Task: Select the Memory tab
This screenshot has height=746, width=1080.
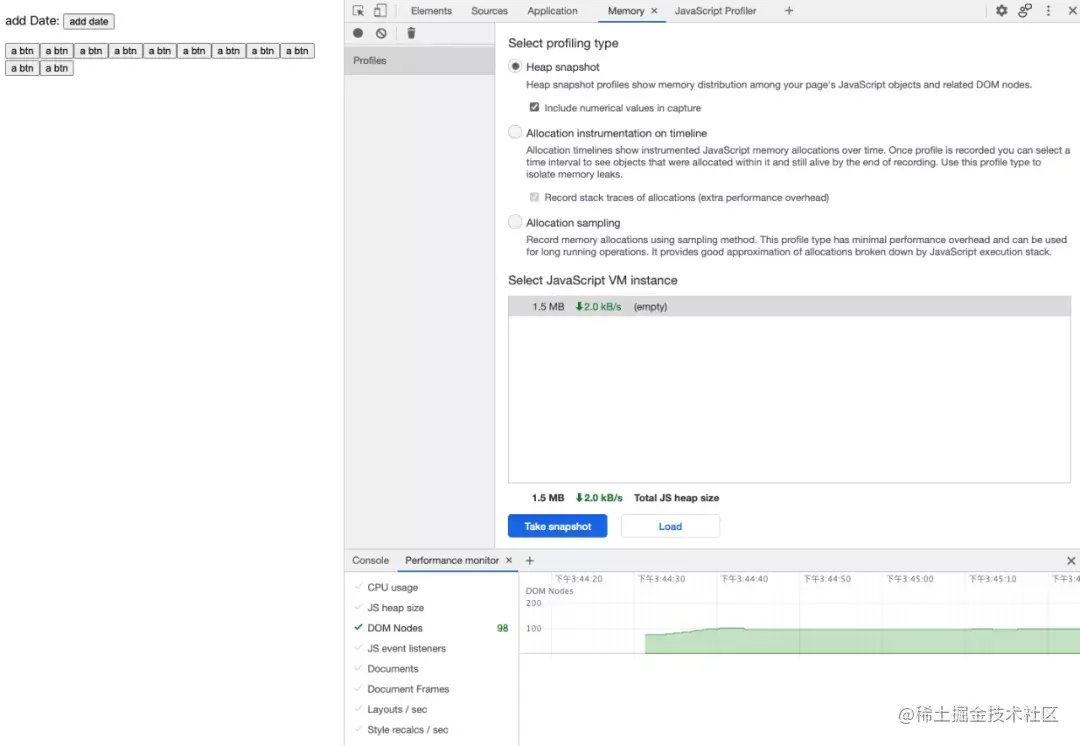Action: click(x=625, y=10)
